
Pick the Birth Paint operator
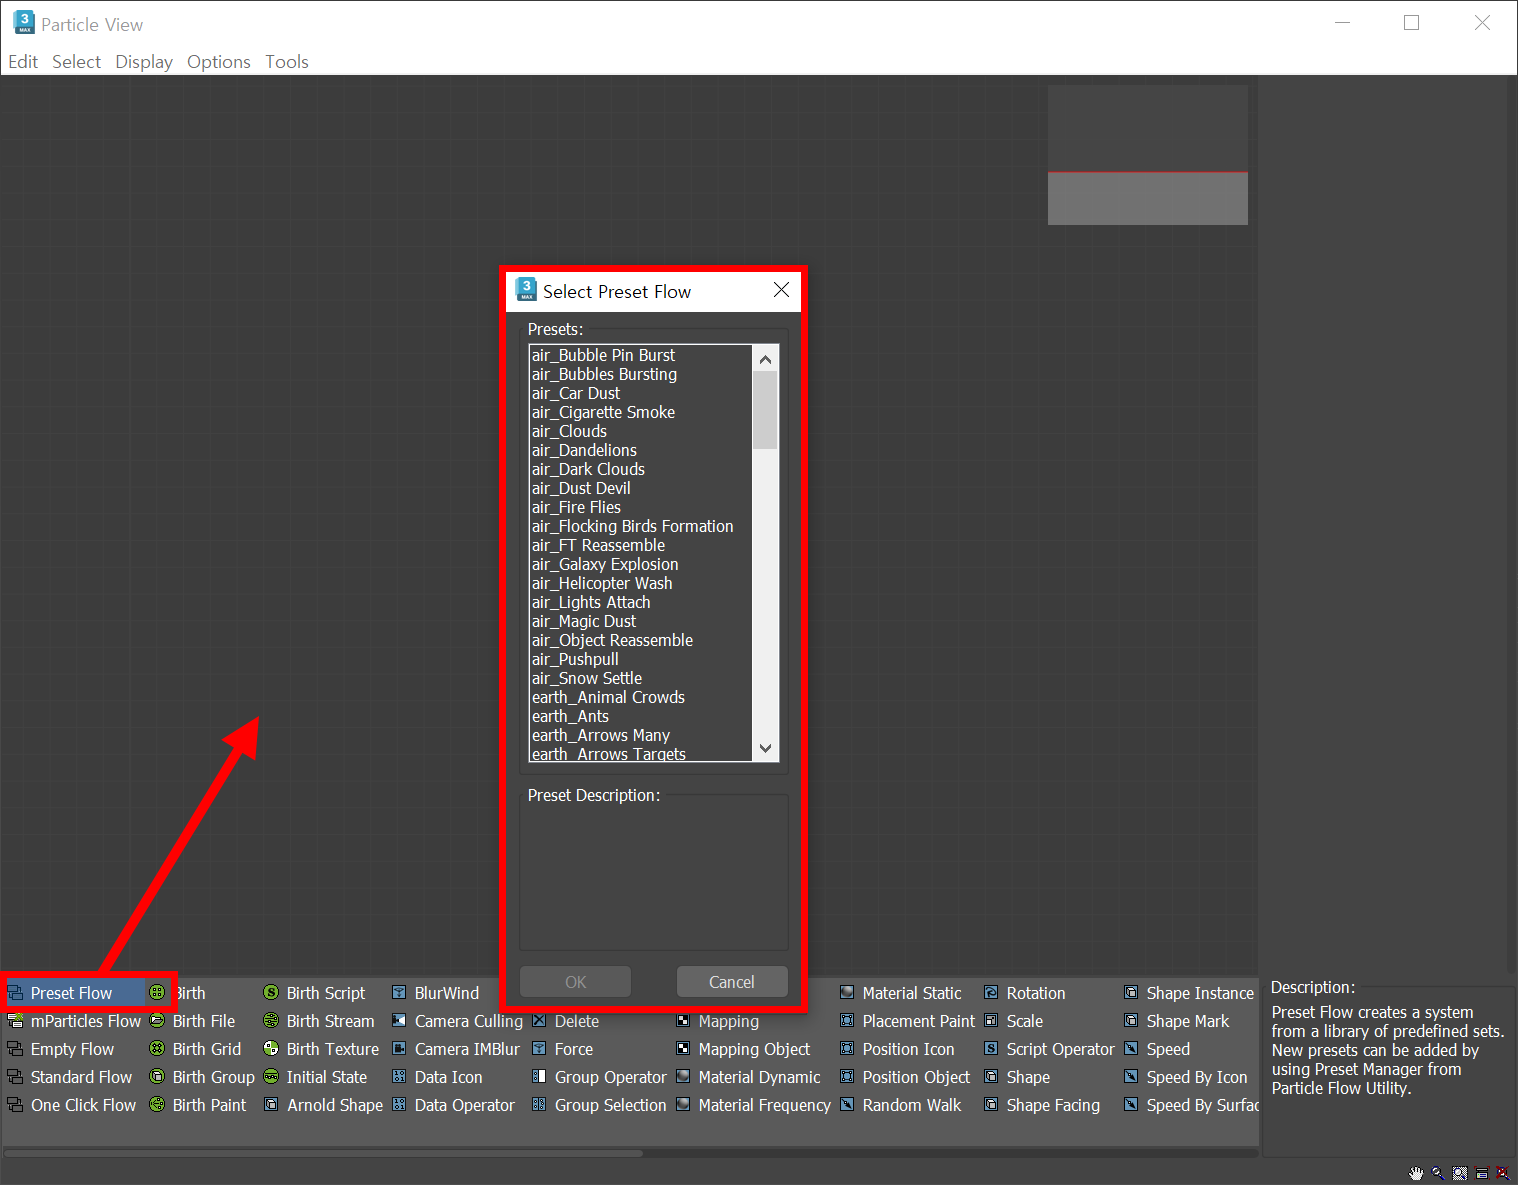click(198, 1105)
